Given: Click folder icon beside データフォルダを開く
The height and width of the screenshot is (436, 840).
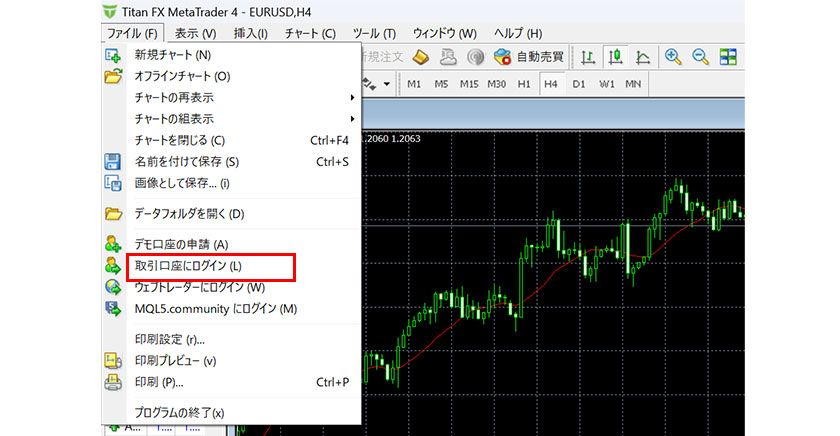Looking at the screenshot, I should point(113,214).
